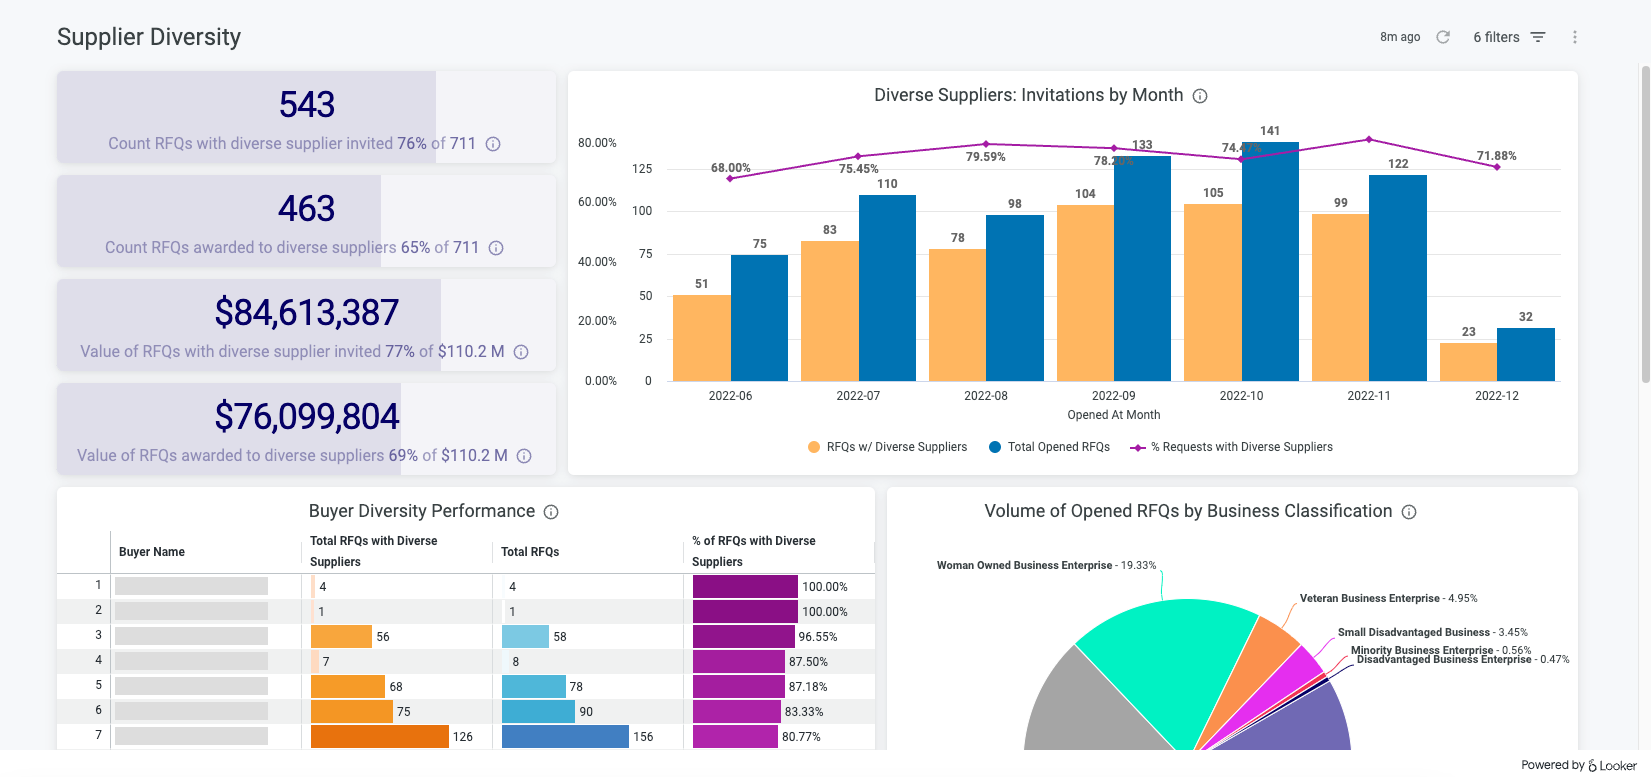Click the 2022-12 Total Opened RFQs bar (32)
This screenshot has height=777, width=1651.
[x=1526, y=354]
